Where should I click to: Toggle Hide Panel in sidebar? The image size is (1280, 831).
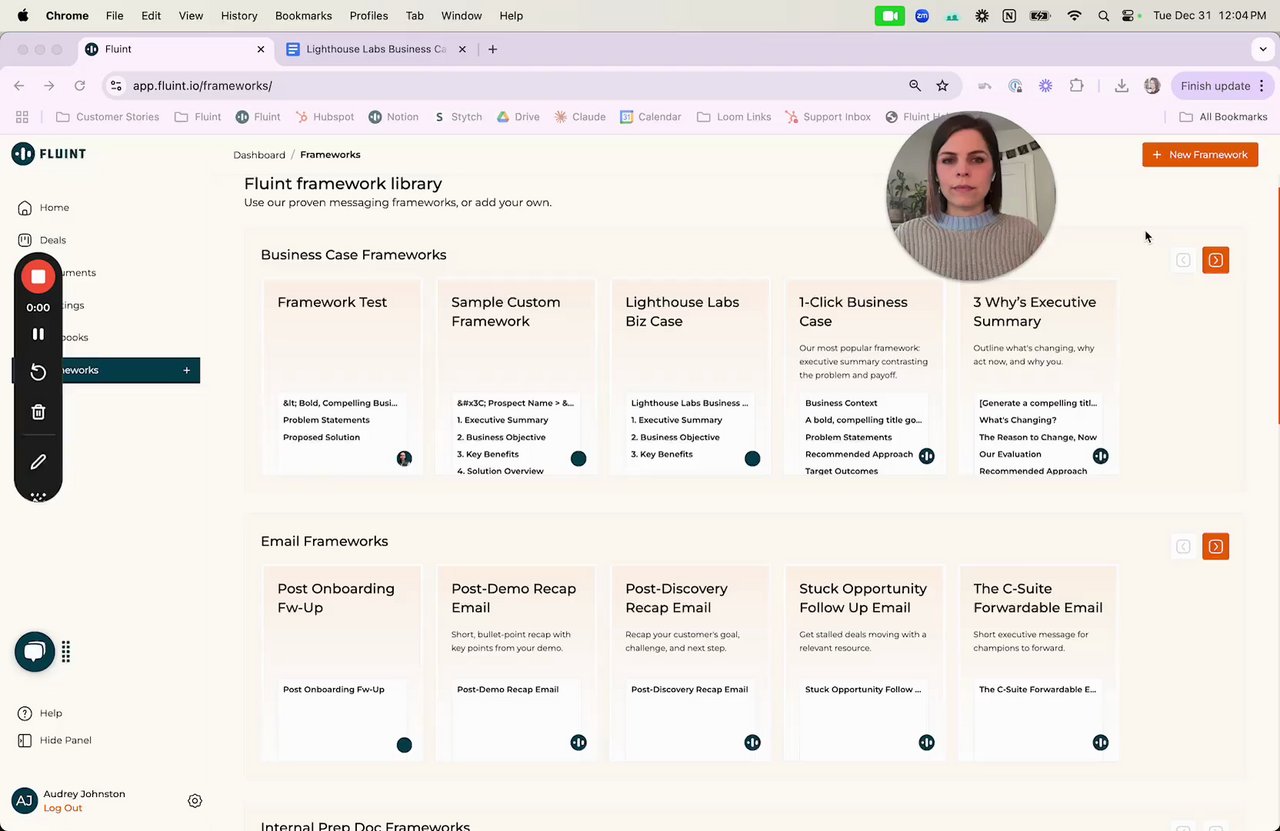[65, 740]
